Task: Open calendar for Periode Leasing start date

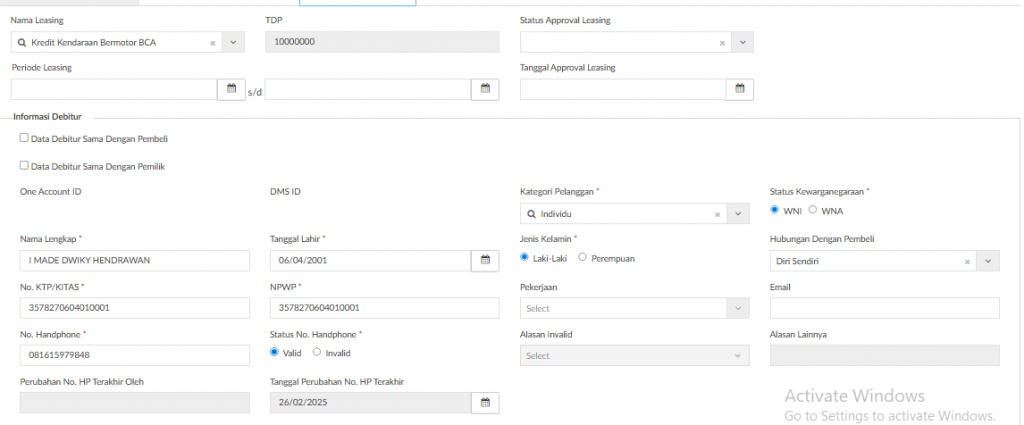Action: click(231, 89)
